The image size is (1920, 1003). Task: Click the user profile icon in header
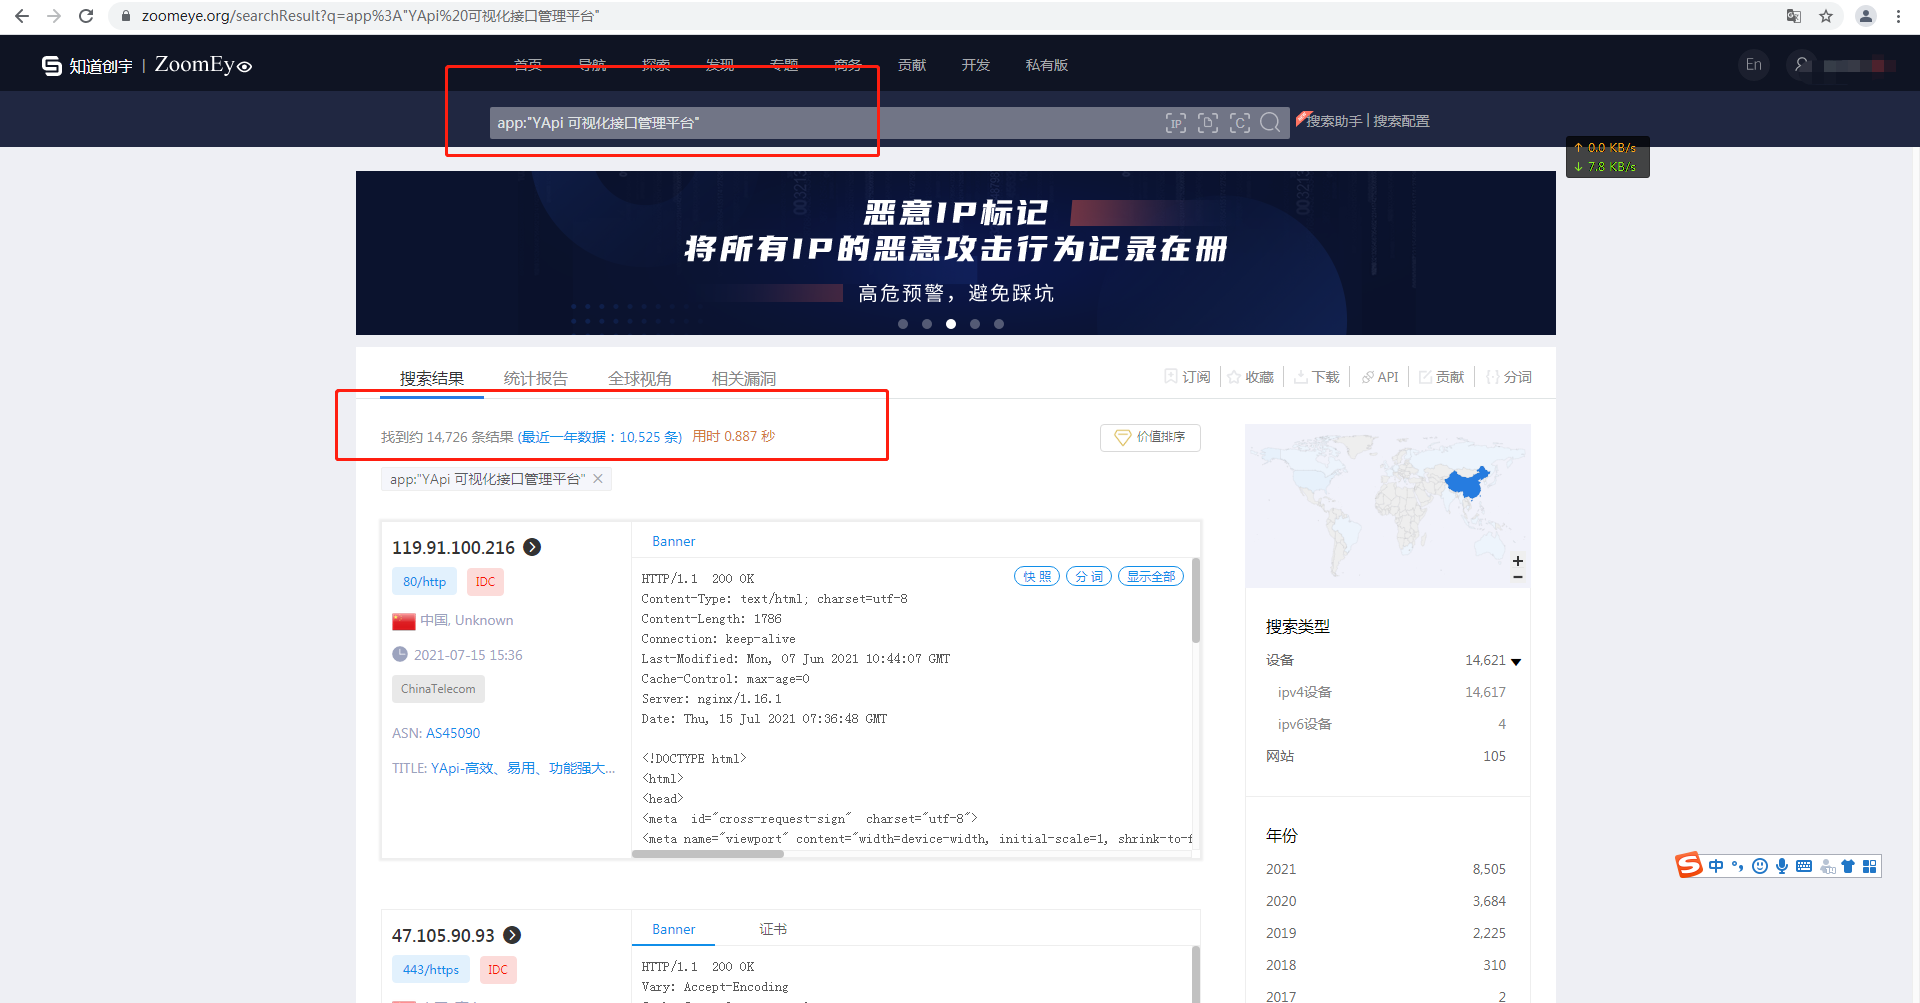pyautogui.click(x=1801, y=65)
